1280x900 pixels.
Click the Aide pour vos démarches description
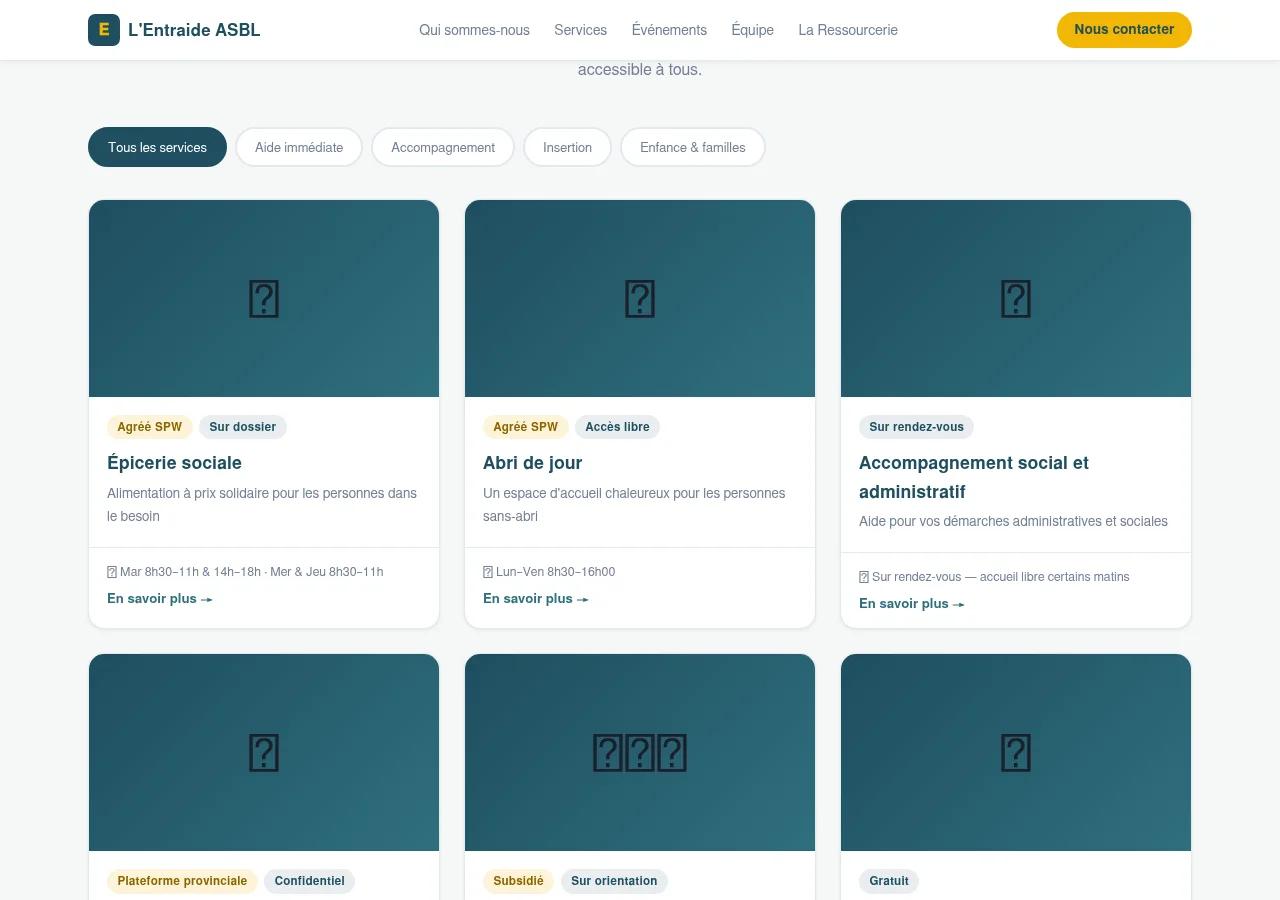coord(1013,521)
